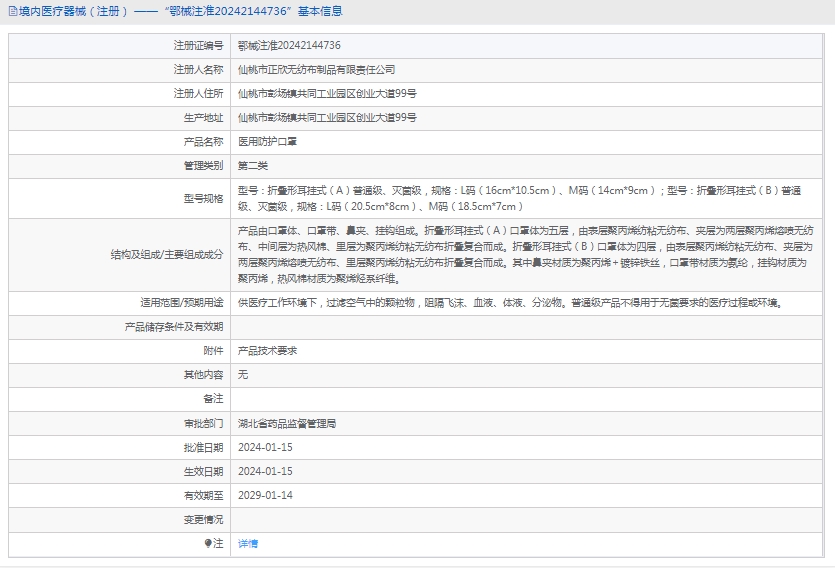Click the empty 产品储存条件及有效期 value cell
This screenshot has width=835, height=568.
pyautogui.click(x=530, y=327)
